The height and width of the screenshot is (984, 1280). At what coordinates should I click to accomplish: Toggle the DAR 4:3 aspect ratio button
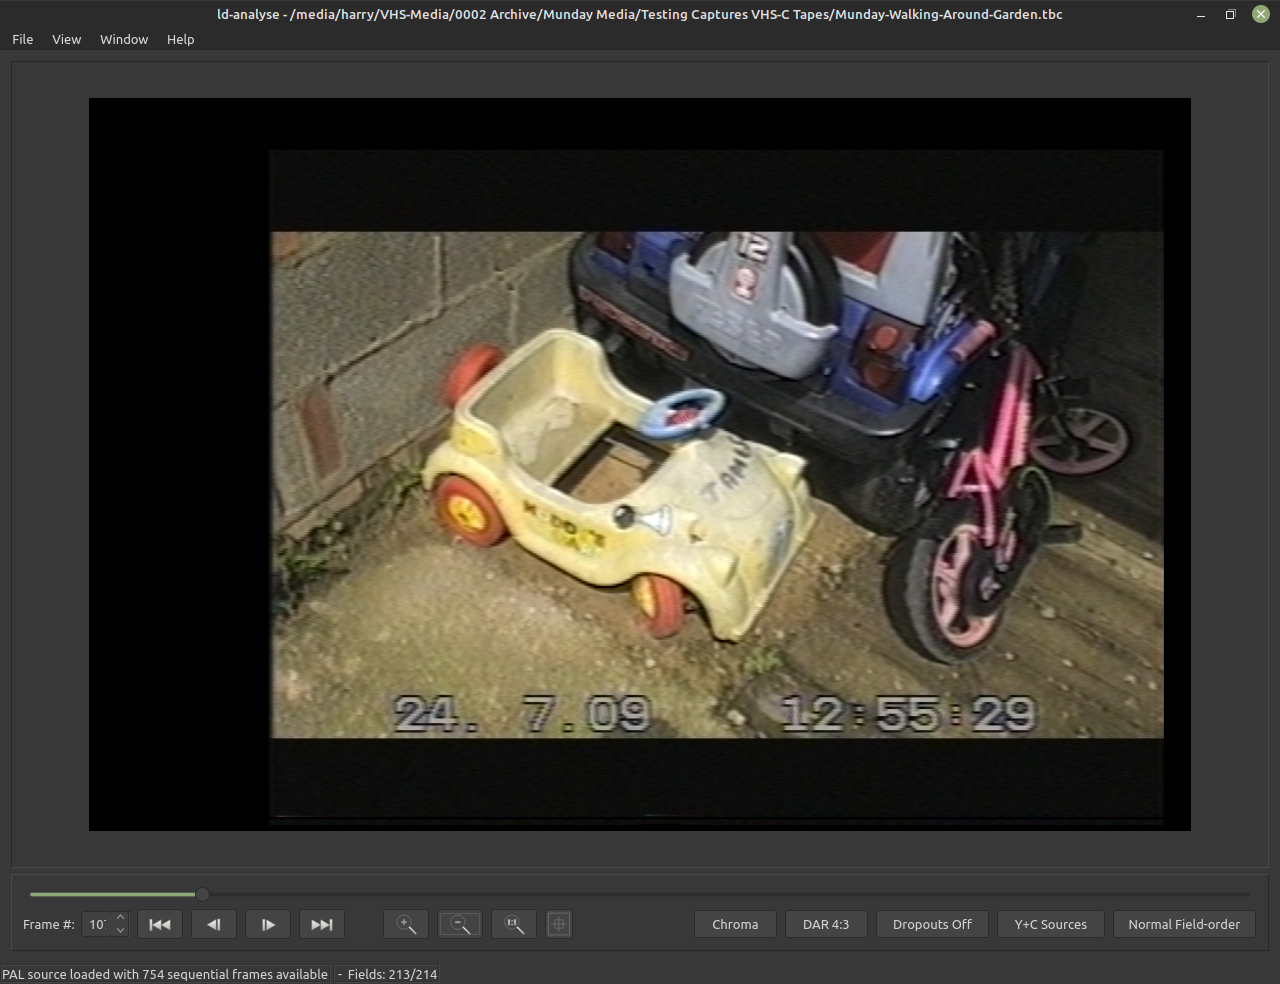826,924
